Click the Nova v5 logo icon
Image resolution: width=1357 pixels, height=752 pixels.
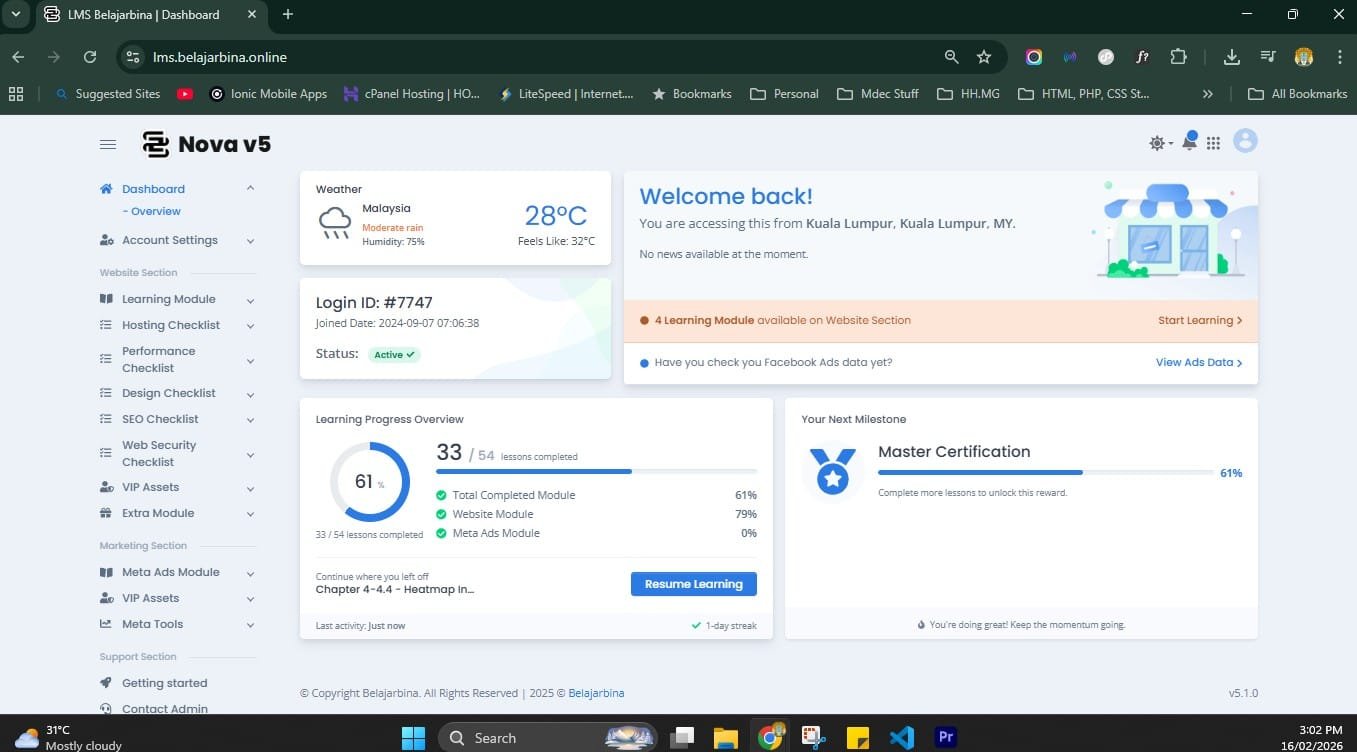point(156,144)
